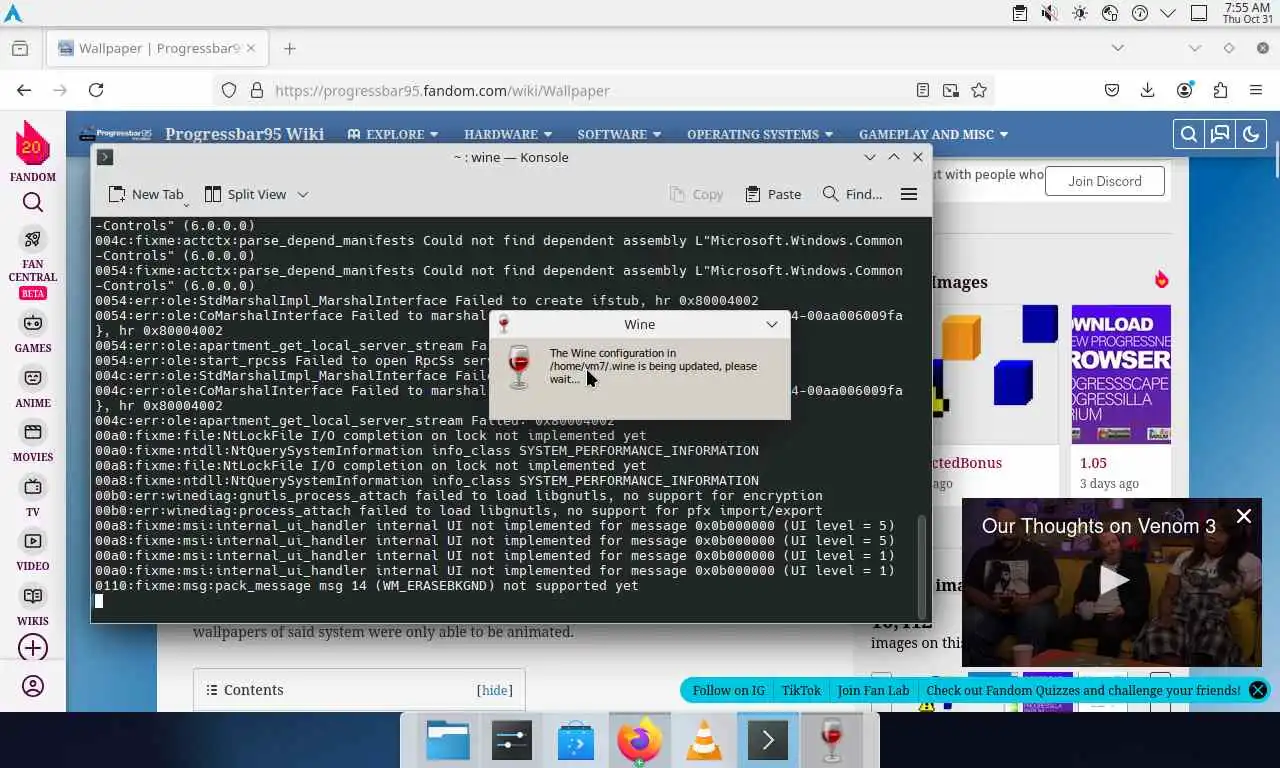Bookmark this page with star icon
The width and height of the screenshot is (1280, 768).
(979, 90)
